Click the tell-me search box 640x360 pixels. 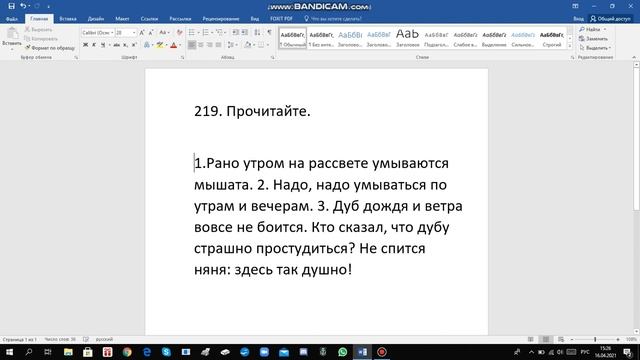tap(333, 19)
